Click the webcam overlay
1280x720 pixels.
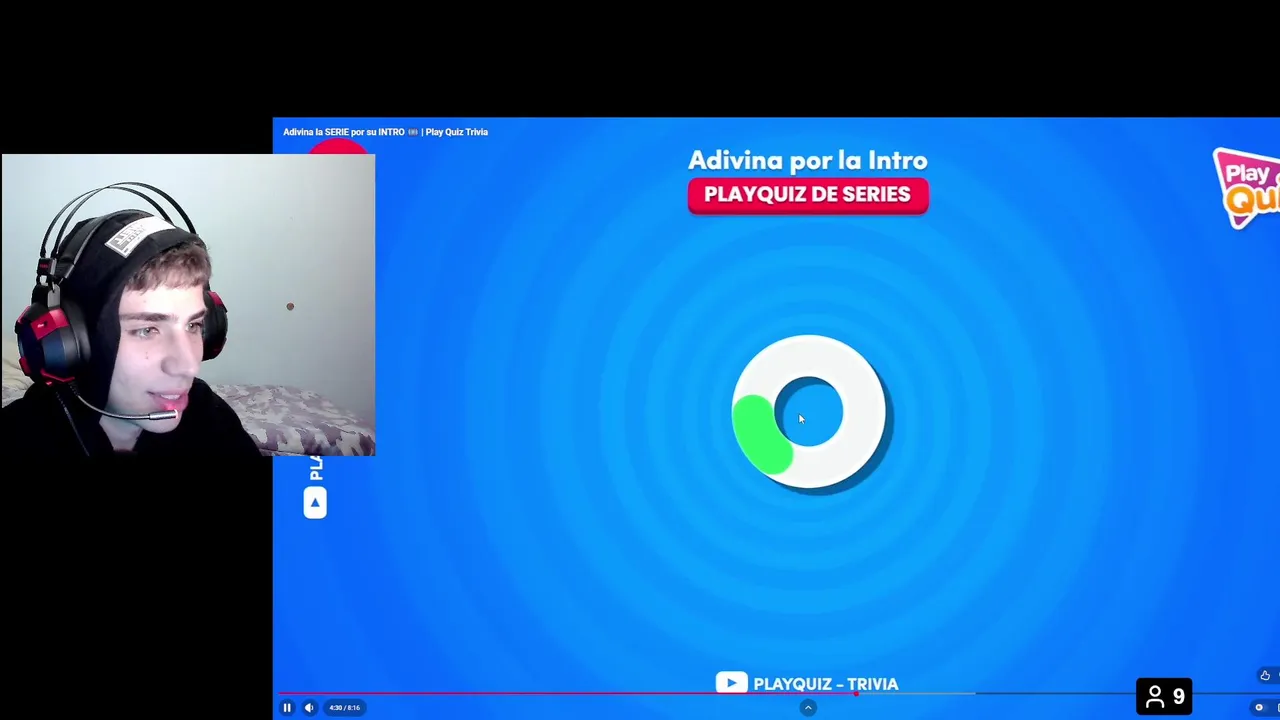(x=188, y=305)
